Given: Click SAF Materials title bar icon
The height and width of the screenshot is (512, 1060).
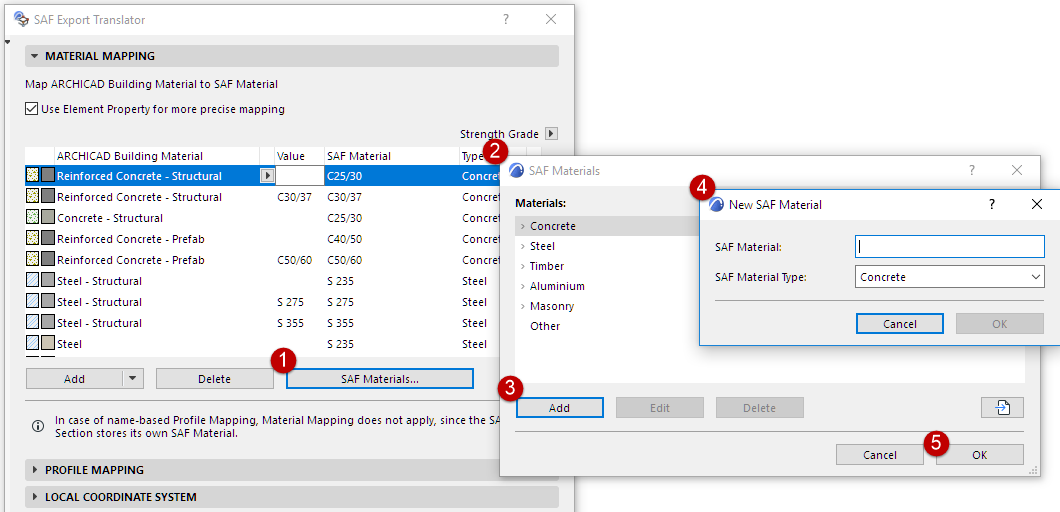Looking at the screenshot, I should (516, 170).
